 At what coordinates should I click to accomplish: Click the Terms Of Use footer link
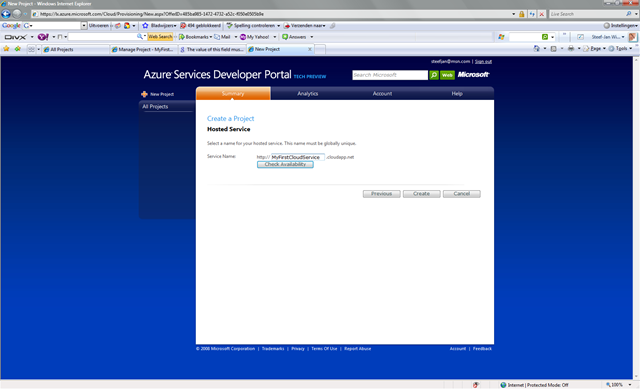(x=324, y=349)
